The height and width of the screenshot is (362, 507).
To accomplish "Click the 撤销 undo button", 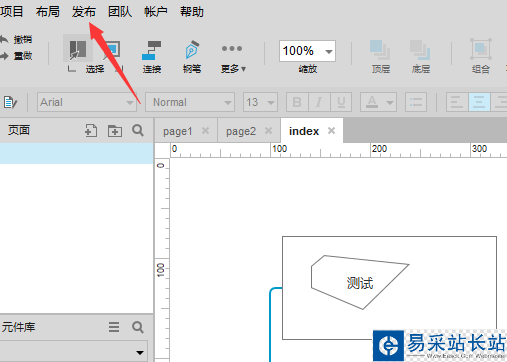I will (17, 40).
